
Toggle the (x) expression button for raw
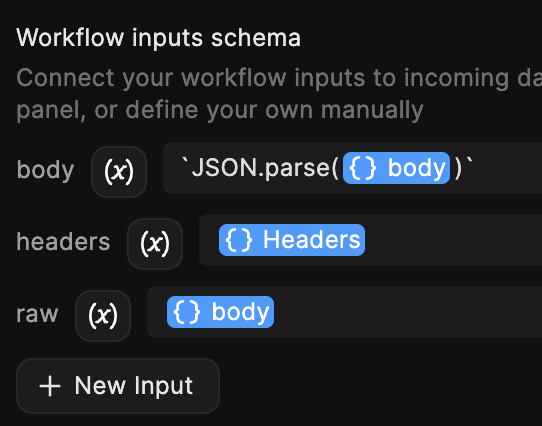(103, 315)
